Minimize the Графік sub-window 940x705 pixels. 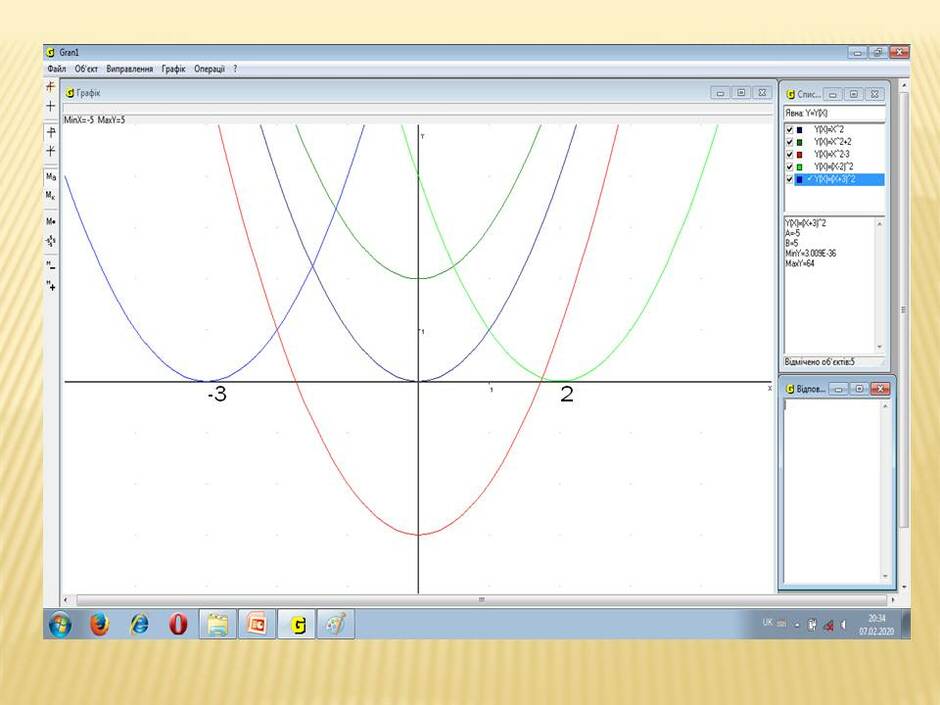tap(721, 93)
